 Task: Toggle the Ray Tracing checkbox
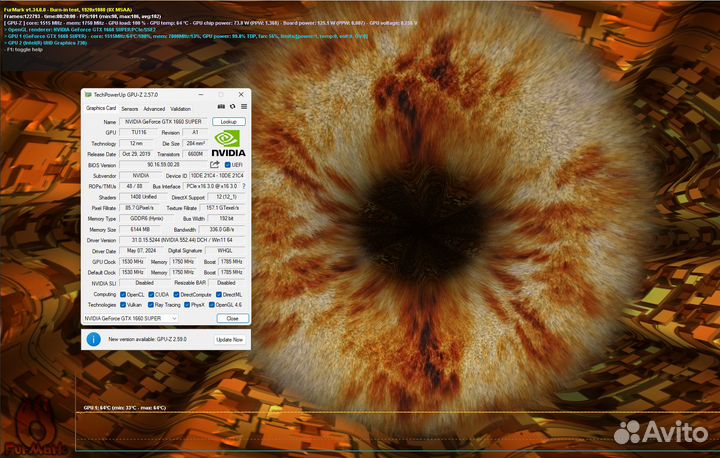click(151, 304)
